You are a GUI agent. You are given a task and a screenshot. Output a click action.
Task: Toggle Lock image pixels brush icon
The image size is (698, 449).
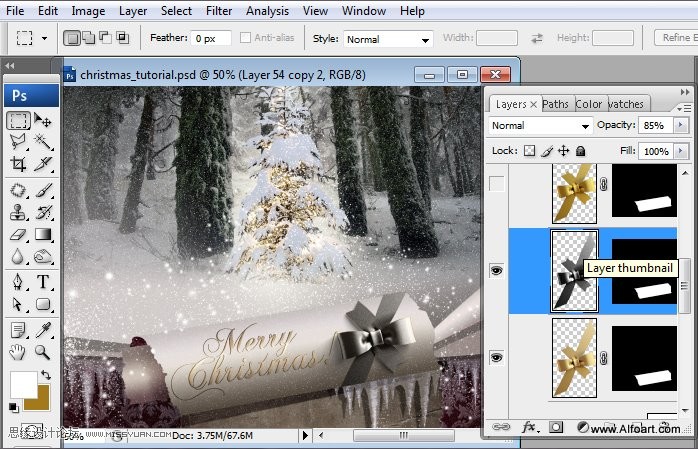547,151
